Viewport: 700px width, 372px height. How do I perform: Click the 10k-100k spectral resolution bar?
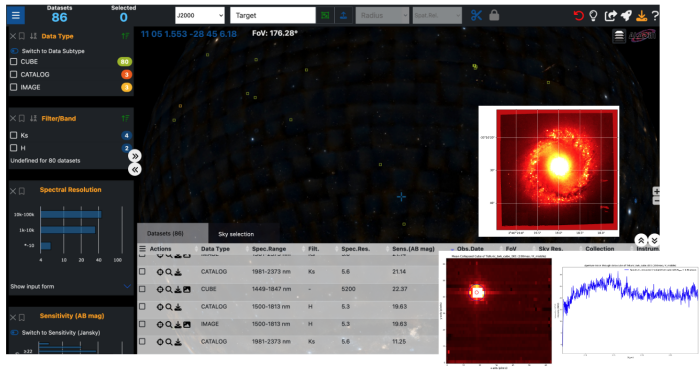(71, 214)
